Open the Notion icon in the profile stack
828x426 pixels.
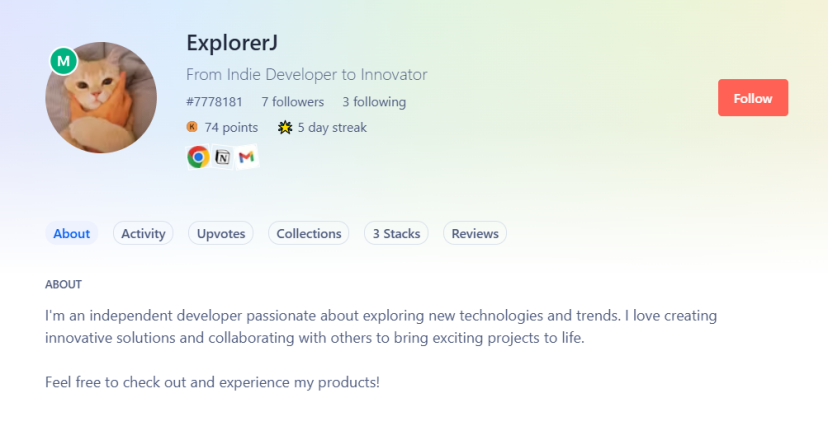[x=222, y=157]
